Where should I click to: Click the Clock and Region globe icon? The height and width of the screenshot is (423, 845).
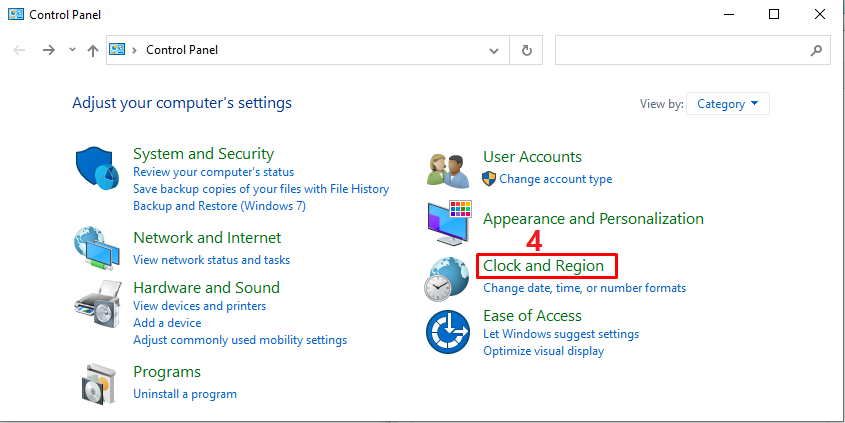pos(447,278)
